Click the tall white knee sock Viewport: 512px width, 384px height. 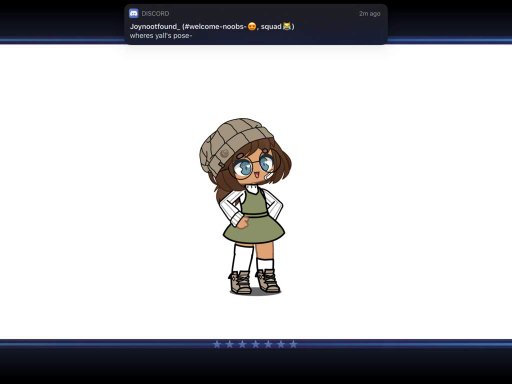242,258
